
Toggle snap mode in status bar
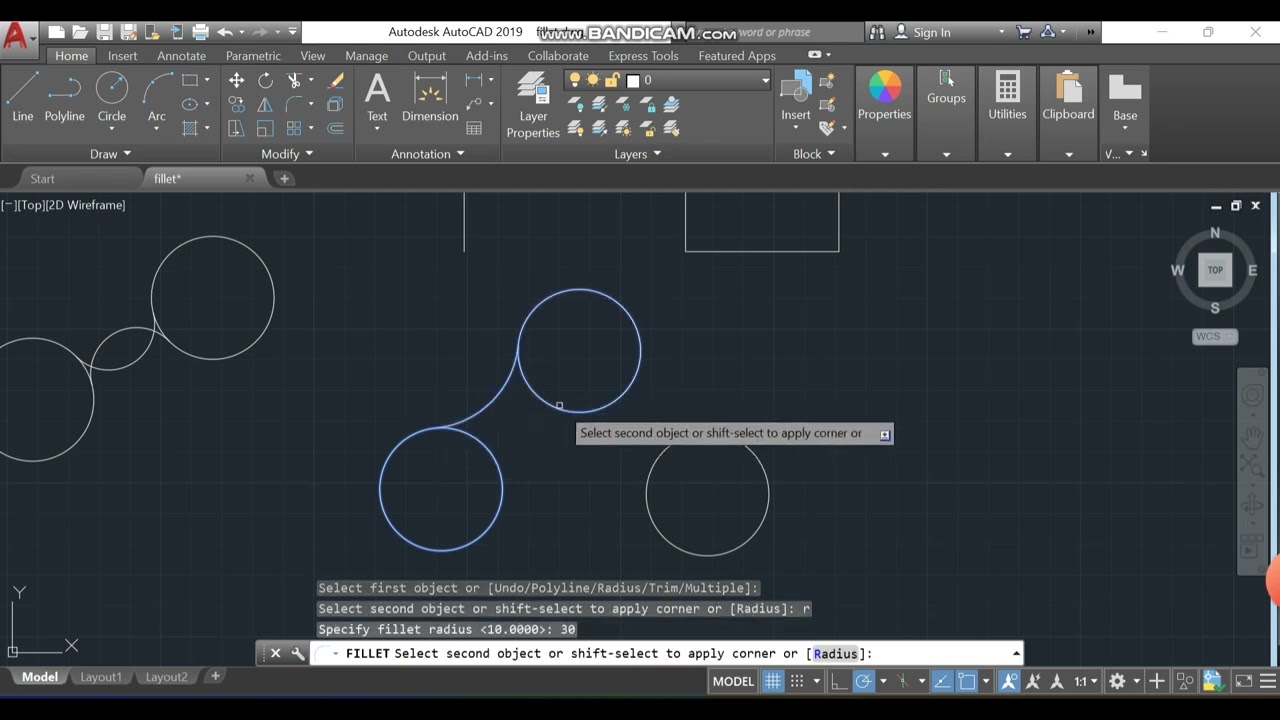797,681
